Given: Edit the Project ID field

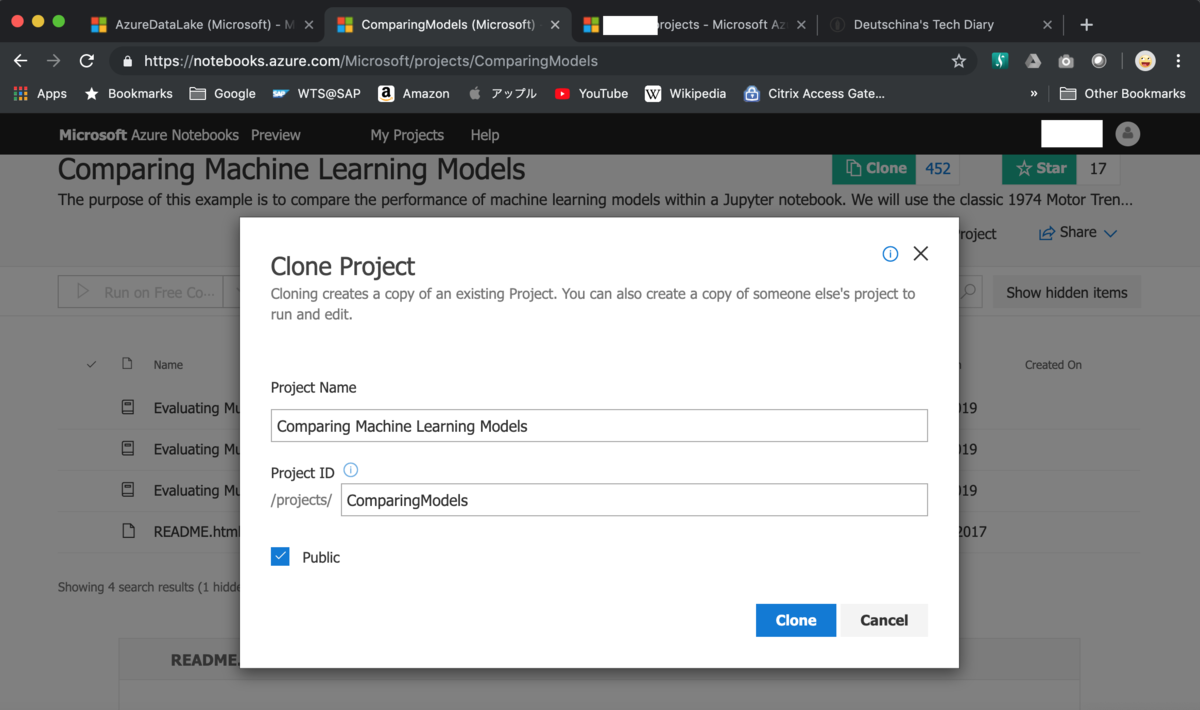Looking at the screenshot, I should tap(634, 500).
